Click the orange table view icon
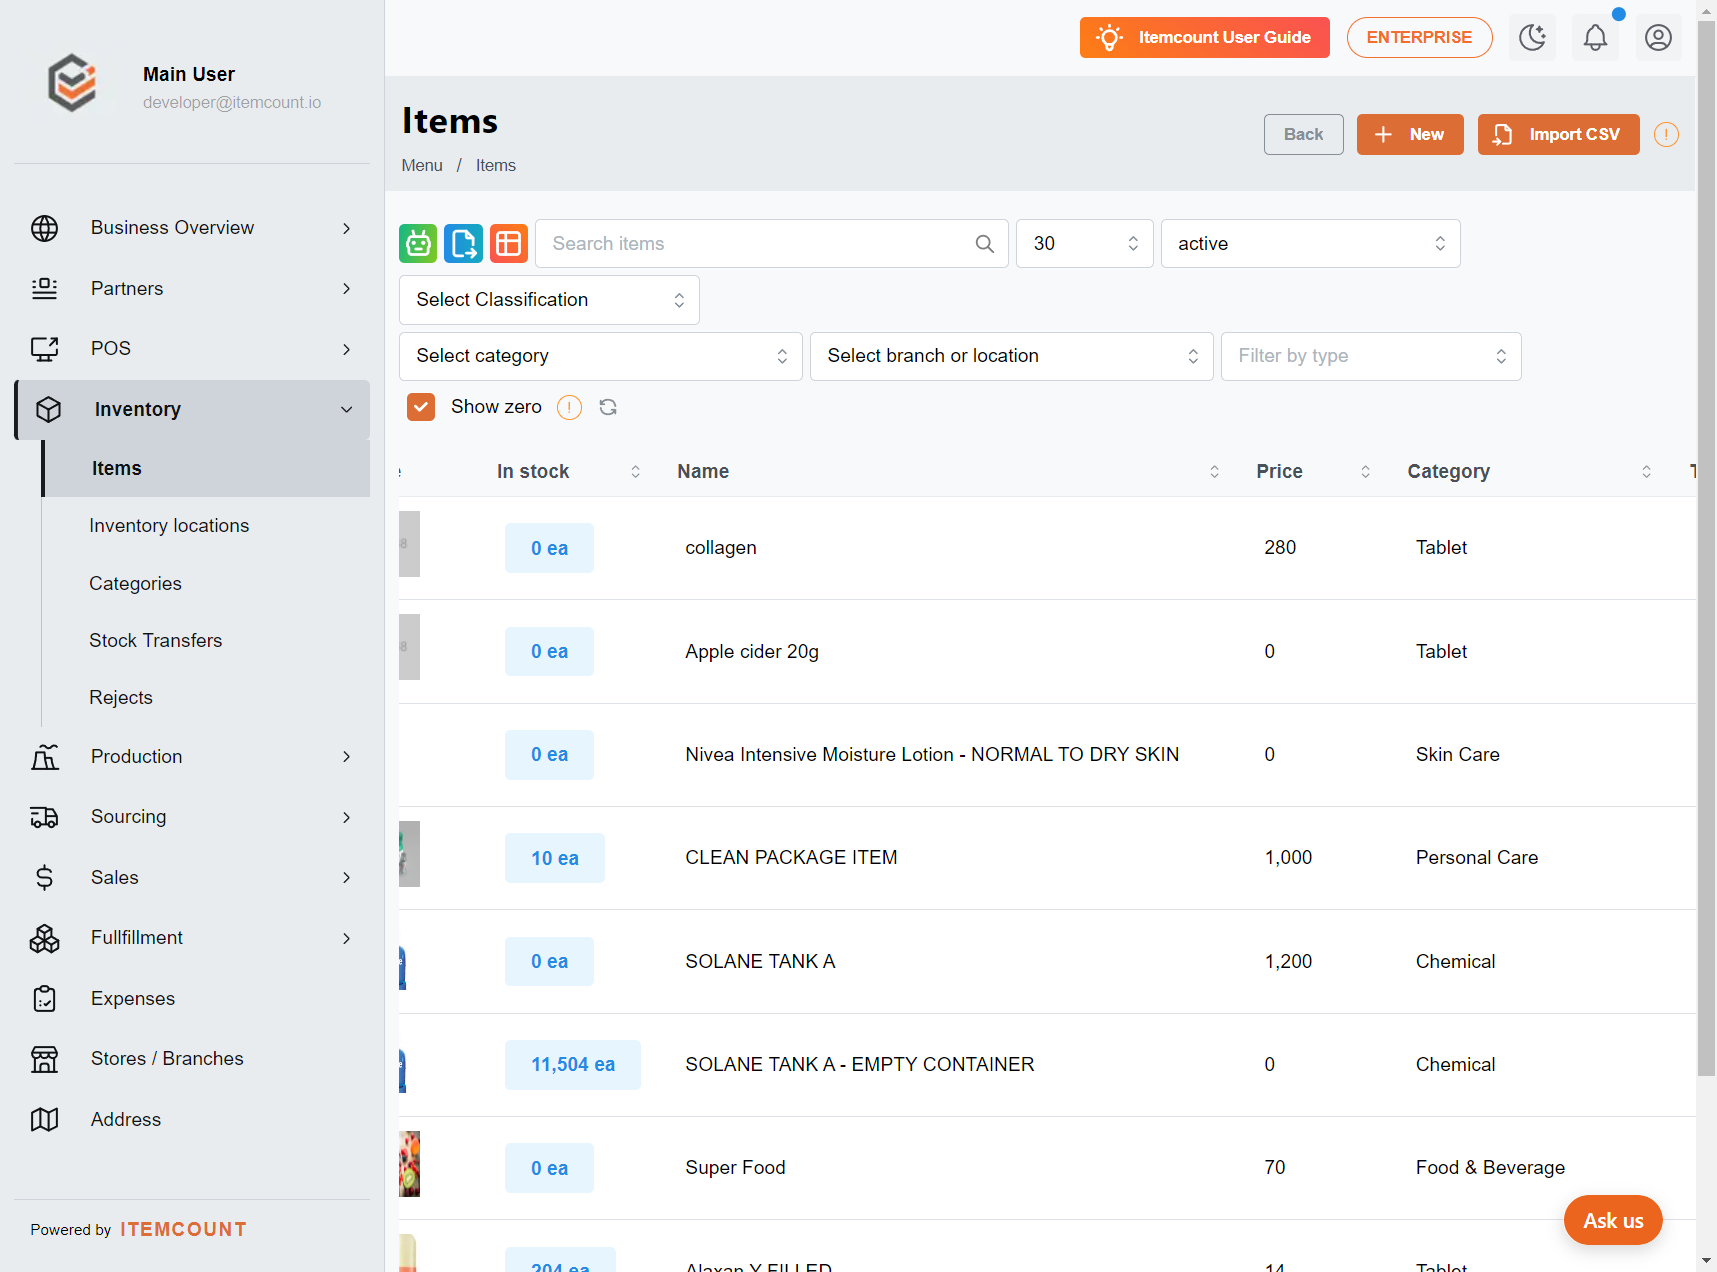 point(509,244)
